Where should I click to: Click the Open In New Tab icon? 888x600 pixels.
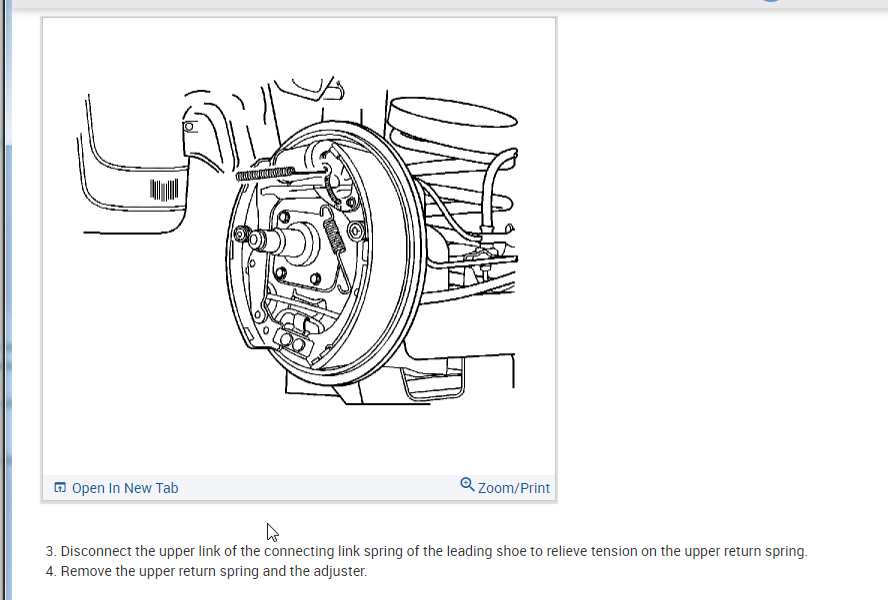click(x=60, y=488)
